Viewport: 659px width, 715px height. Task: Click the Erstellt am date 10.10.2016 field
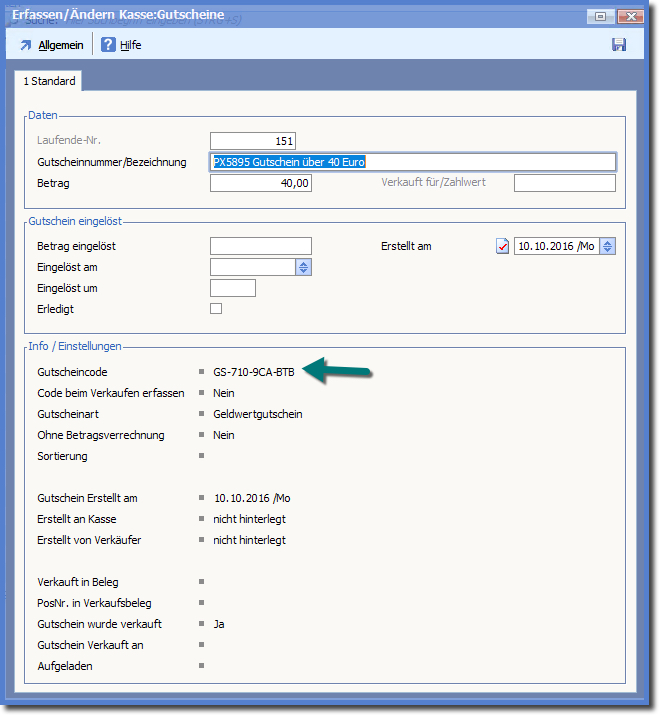(556, 246)
